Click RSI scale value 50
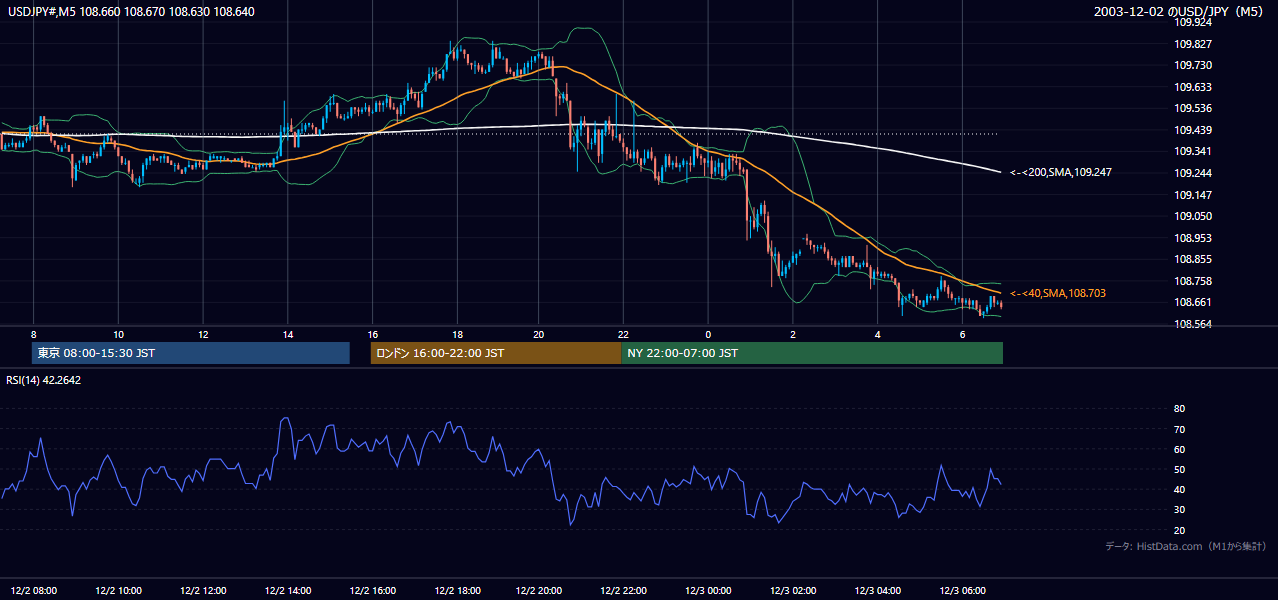This screenshot has width=1278, height=600. (x=1180, y=469)
